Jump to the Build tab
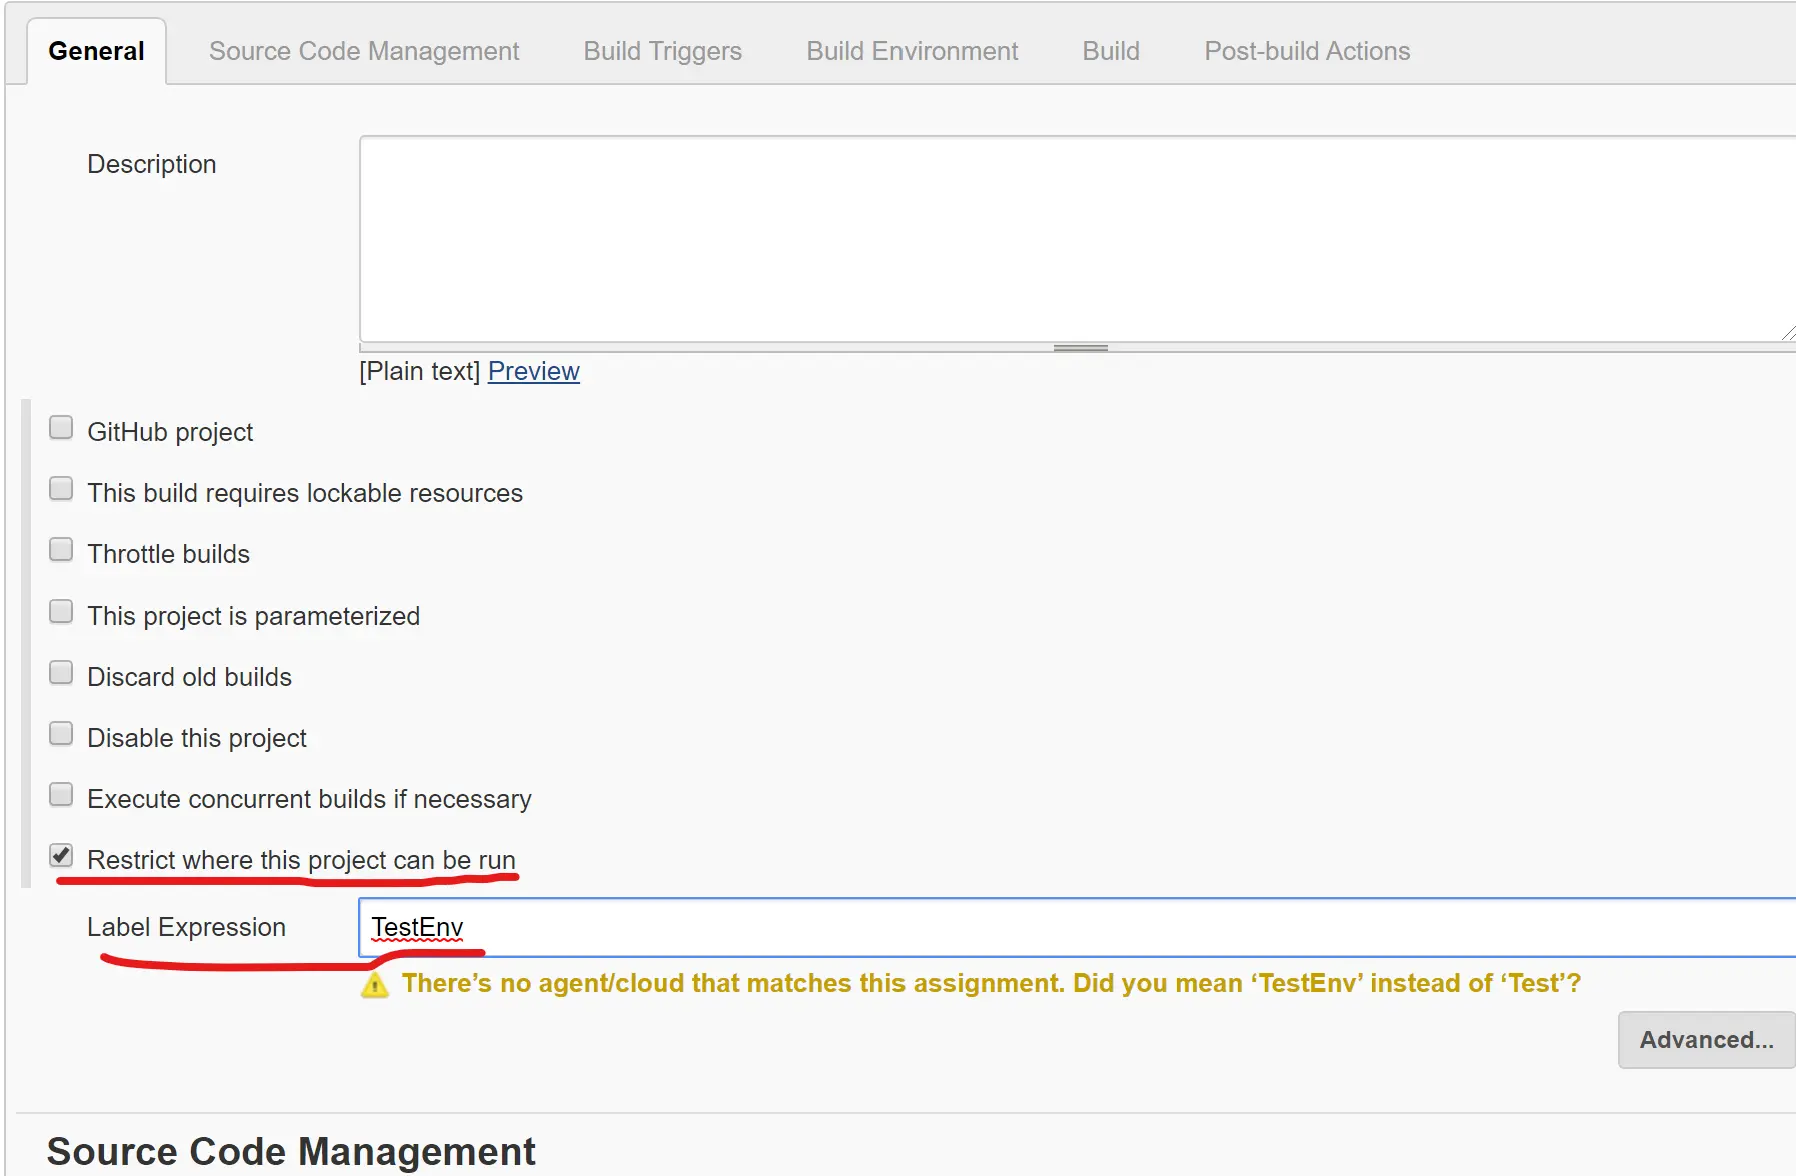Screen dimensions: 1796x1176 1111,51
